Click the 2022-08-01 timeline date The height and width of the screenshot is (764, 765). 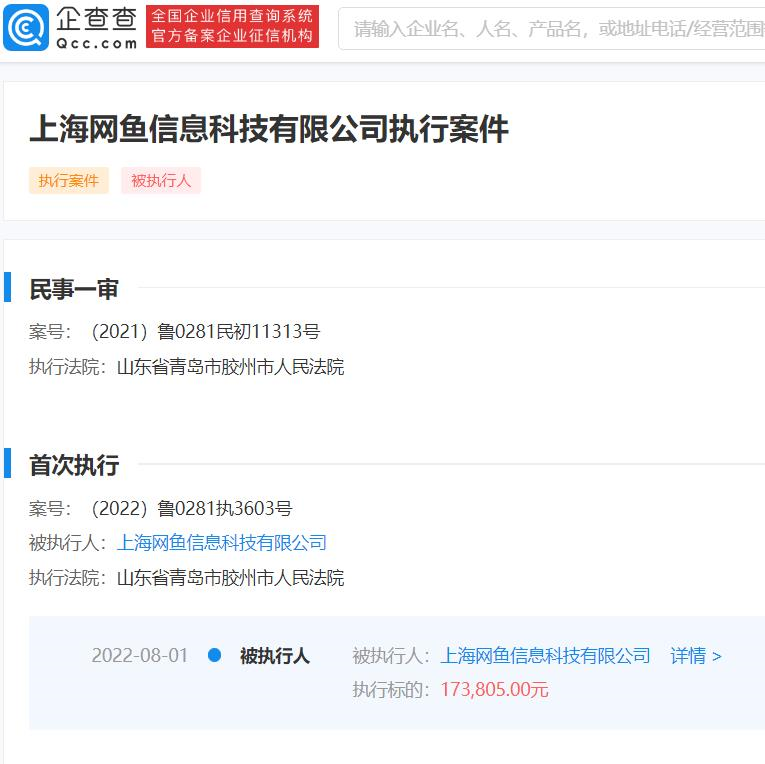tap(140, 656)
